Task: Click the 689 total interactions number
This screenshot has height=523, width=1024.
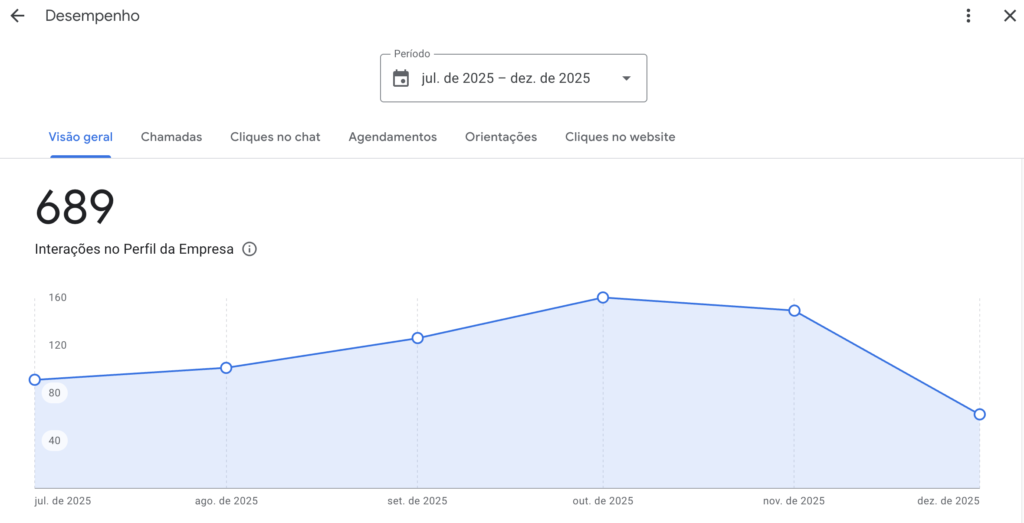Action: point(75,208)
